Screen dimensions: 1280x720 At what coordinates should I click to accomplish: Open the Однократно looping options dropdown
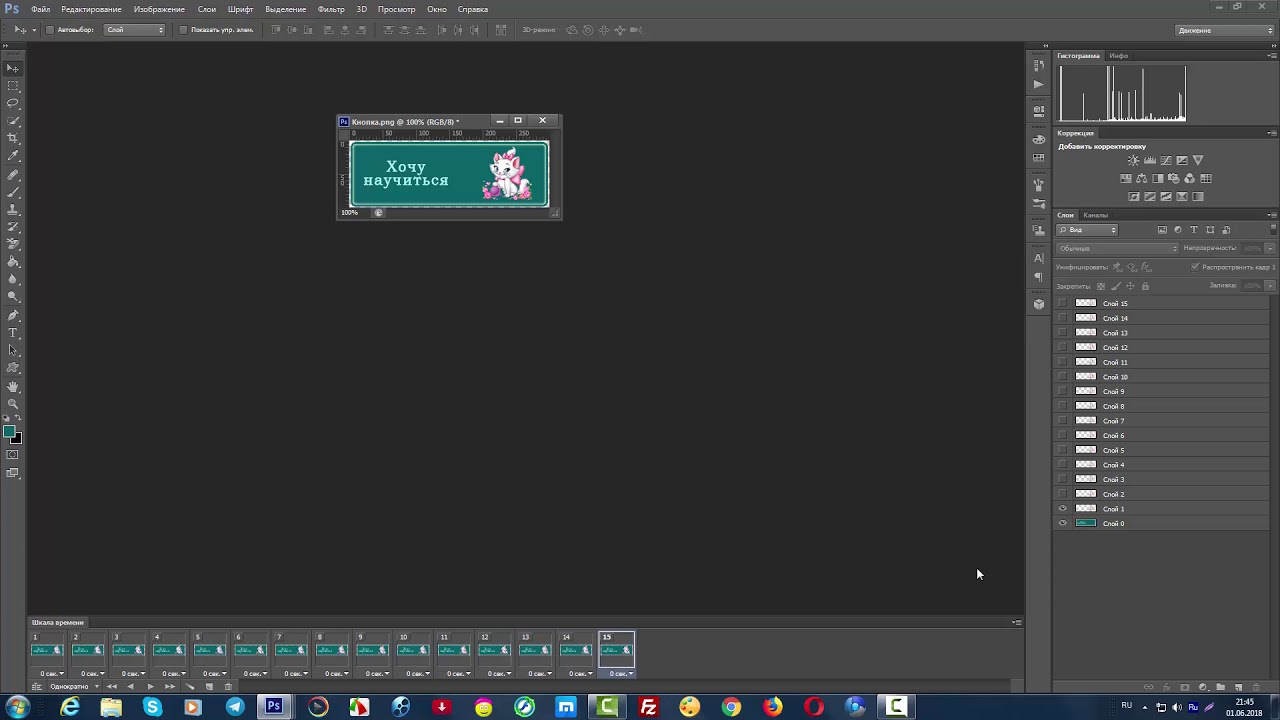pyautogui.click(x=74, y=686)
